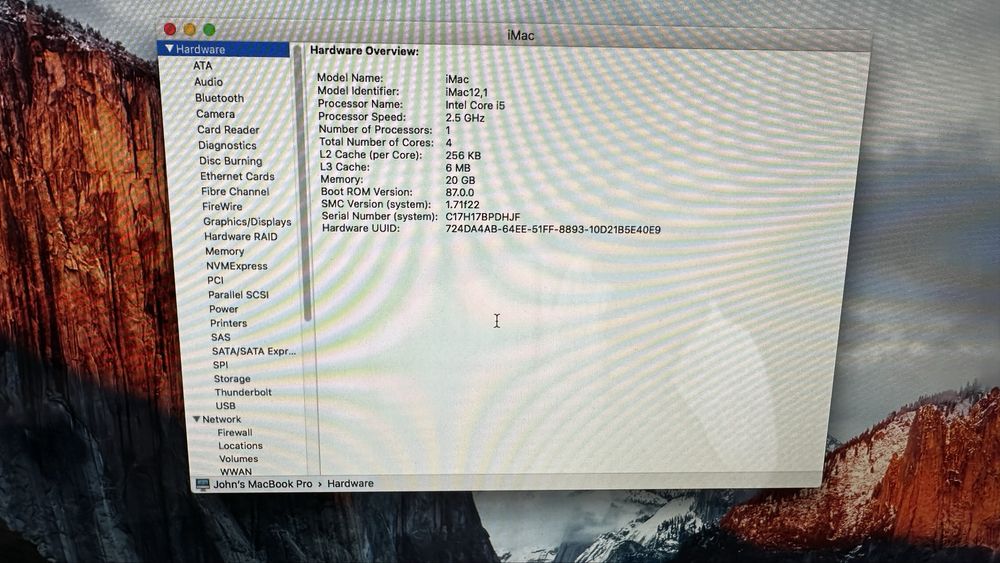The image size is (1000, 563).
Task: Click the 2.5 GHz processor speed
Action: pos(465,118)
